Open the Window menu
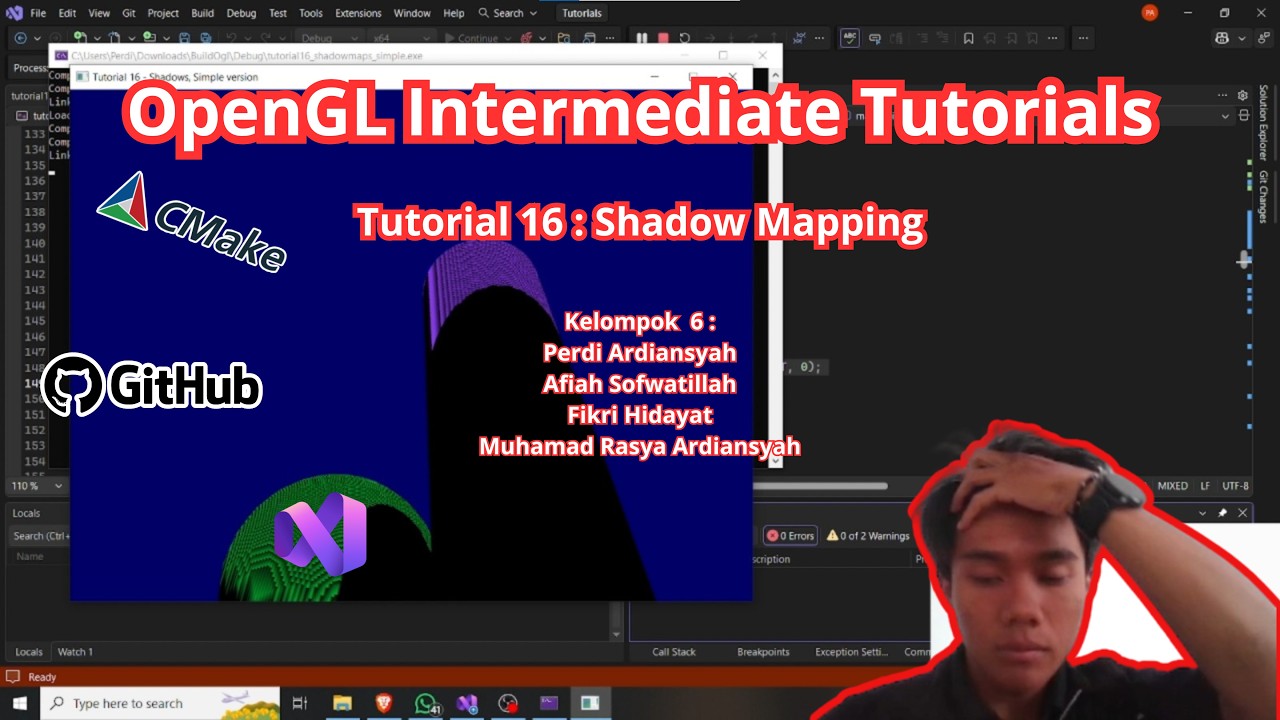1280x720 pixels. (x=412, y=13)
